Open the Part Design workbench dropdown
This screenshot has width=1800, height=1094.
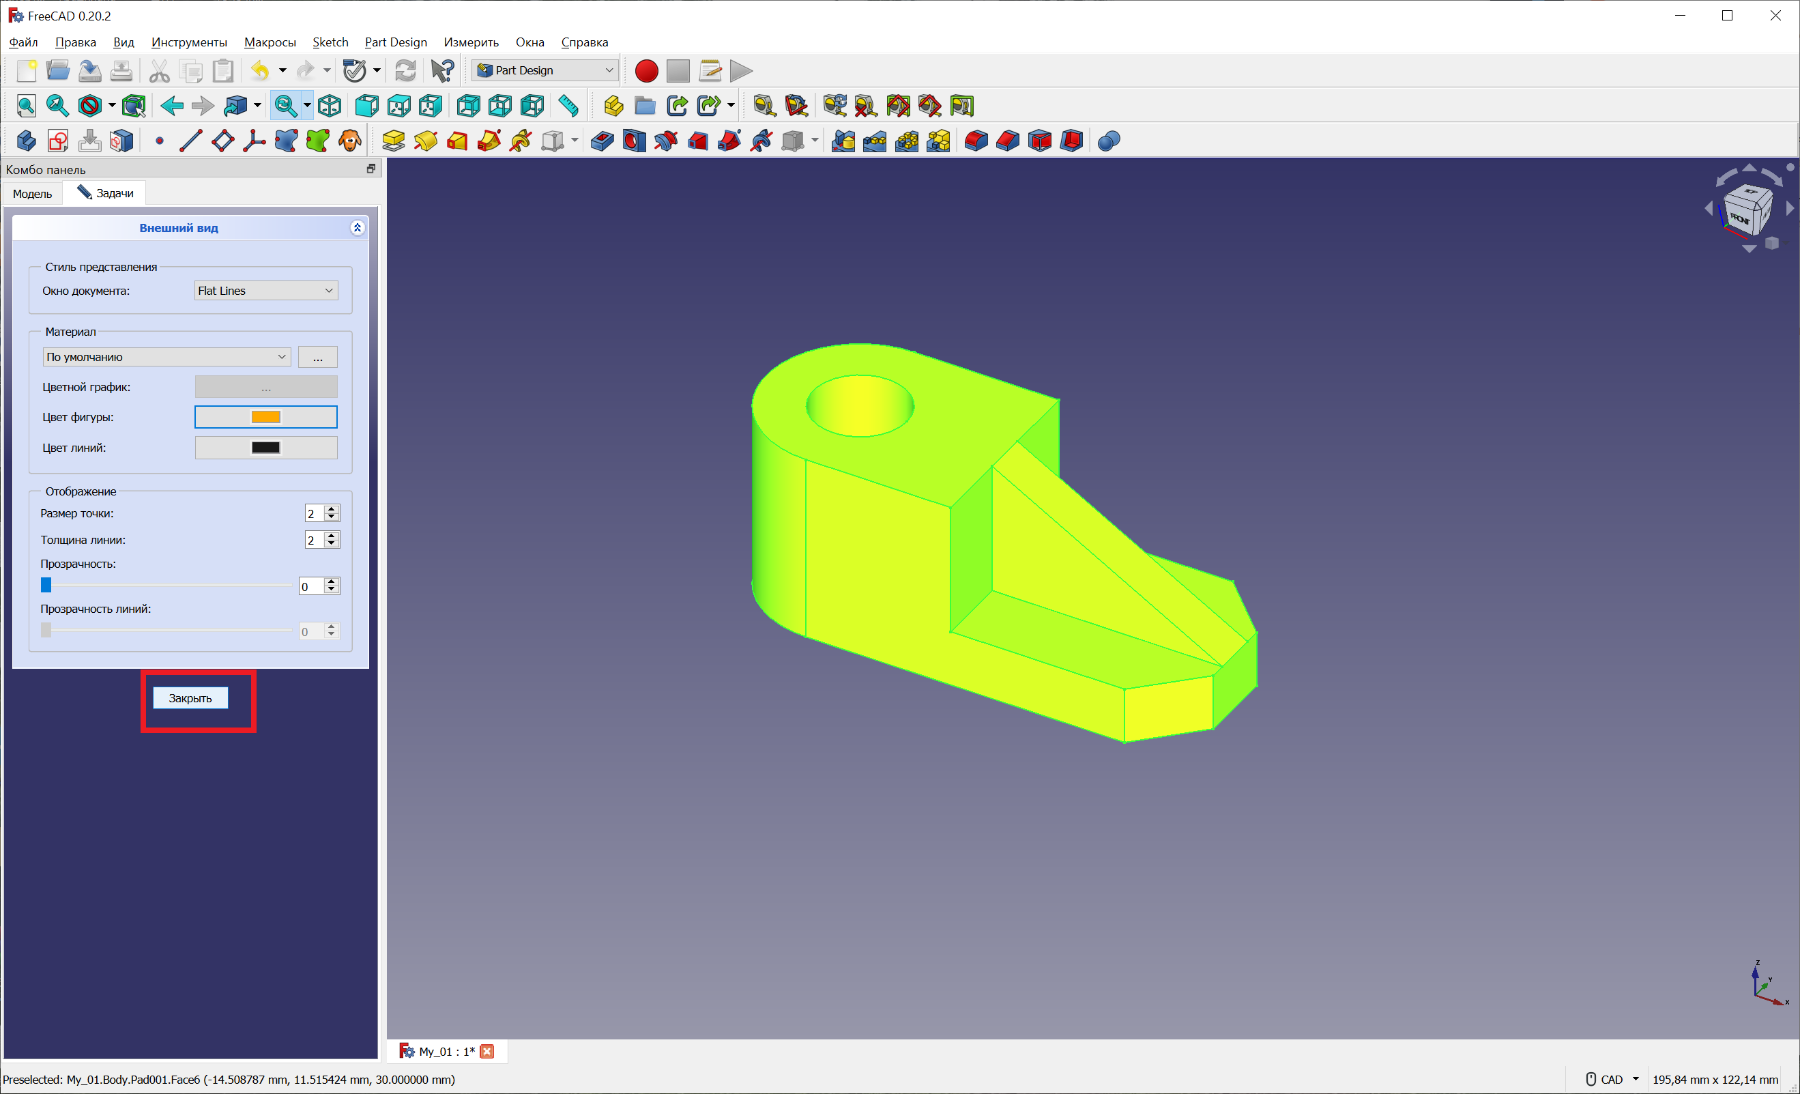[x=545, y=71]
